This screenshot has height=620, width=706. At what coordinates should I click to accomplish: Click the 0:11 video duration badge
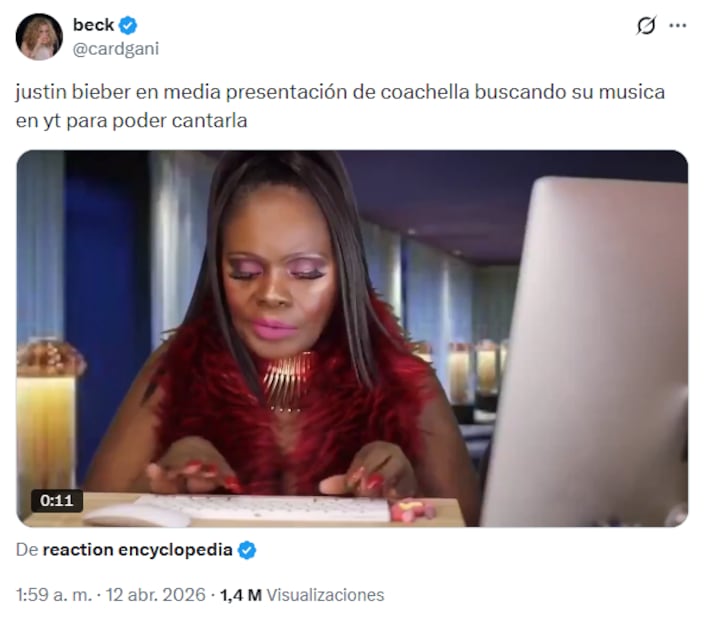point(57,500)
